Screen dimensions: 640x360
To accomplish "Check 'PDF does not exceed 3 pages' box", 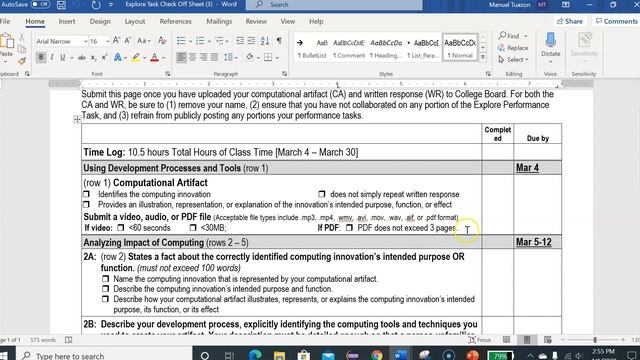I will click(x=349, y=227).
